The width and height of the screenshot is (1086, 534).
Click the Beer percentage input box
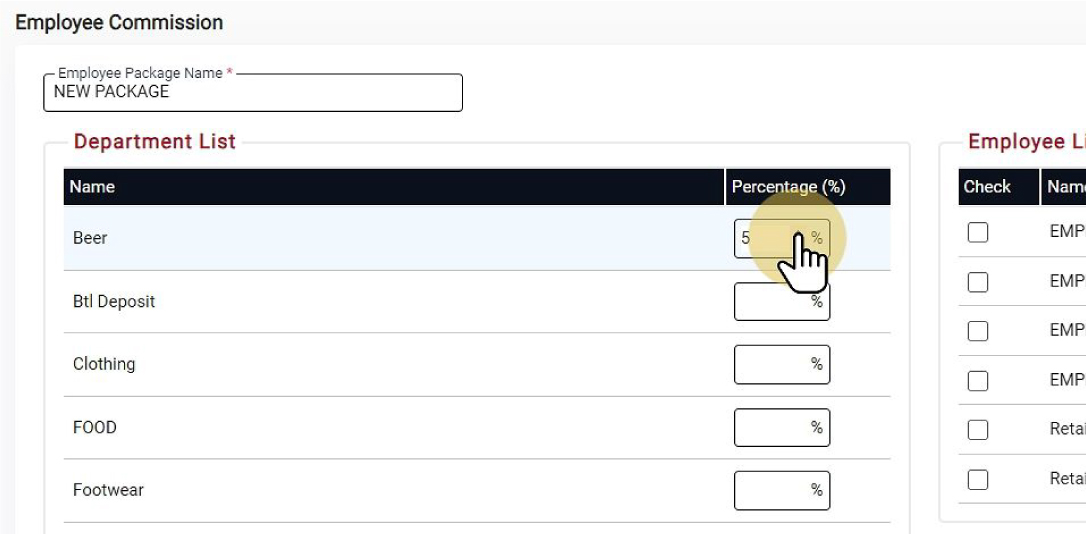click(768, 238)
